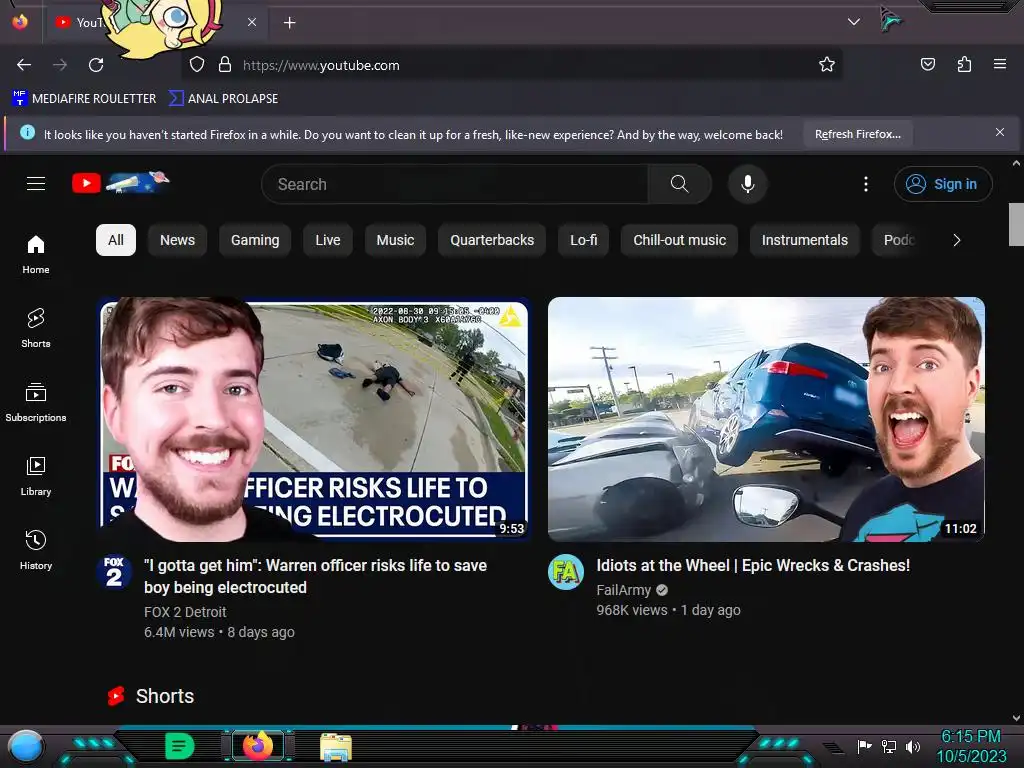The width and height of the screenshot is (1024, 768).
Task: Select the News filter chip
Action: [178, 240]
